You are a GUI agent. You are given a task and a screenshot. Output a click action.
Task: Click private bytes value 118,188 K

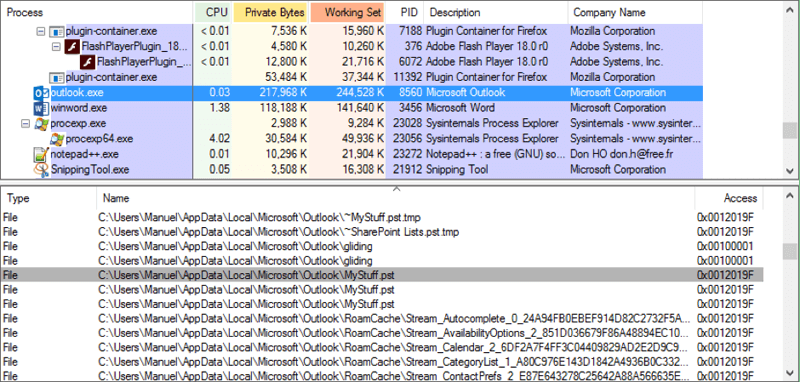[282, 108]
